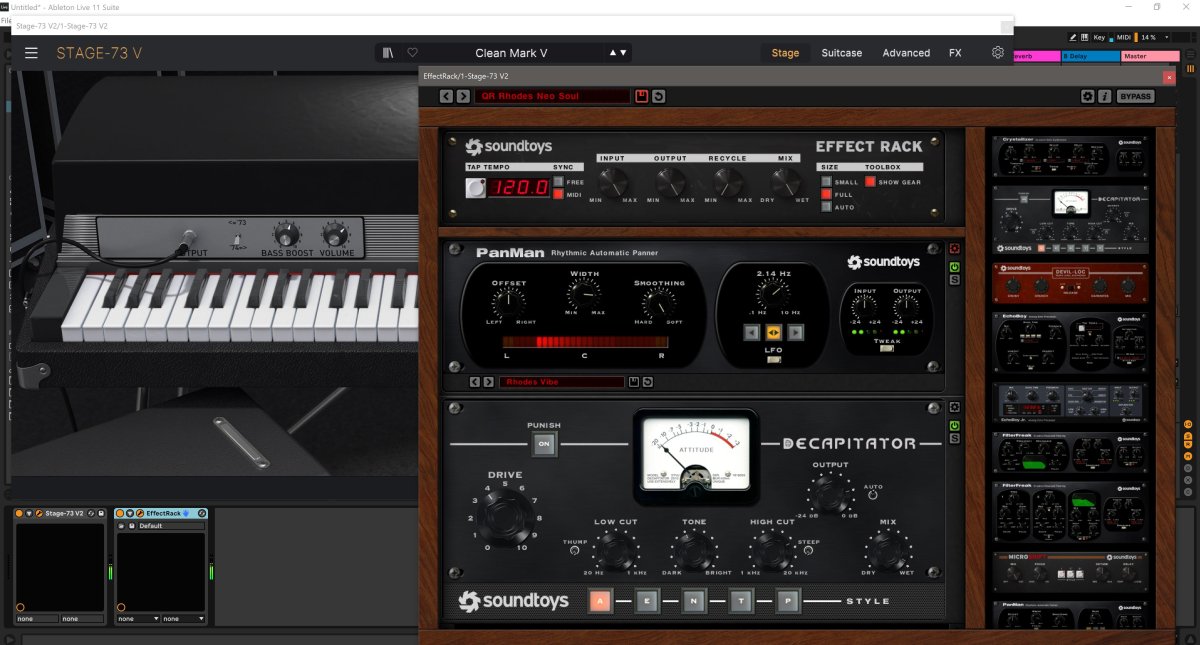Toggle Decapitator Auto output
Viewport: 1200px width, 645px height.
[x=872, y=494]
